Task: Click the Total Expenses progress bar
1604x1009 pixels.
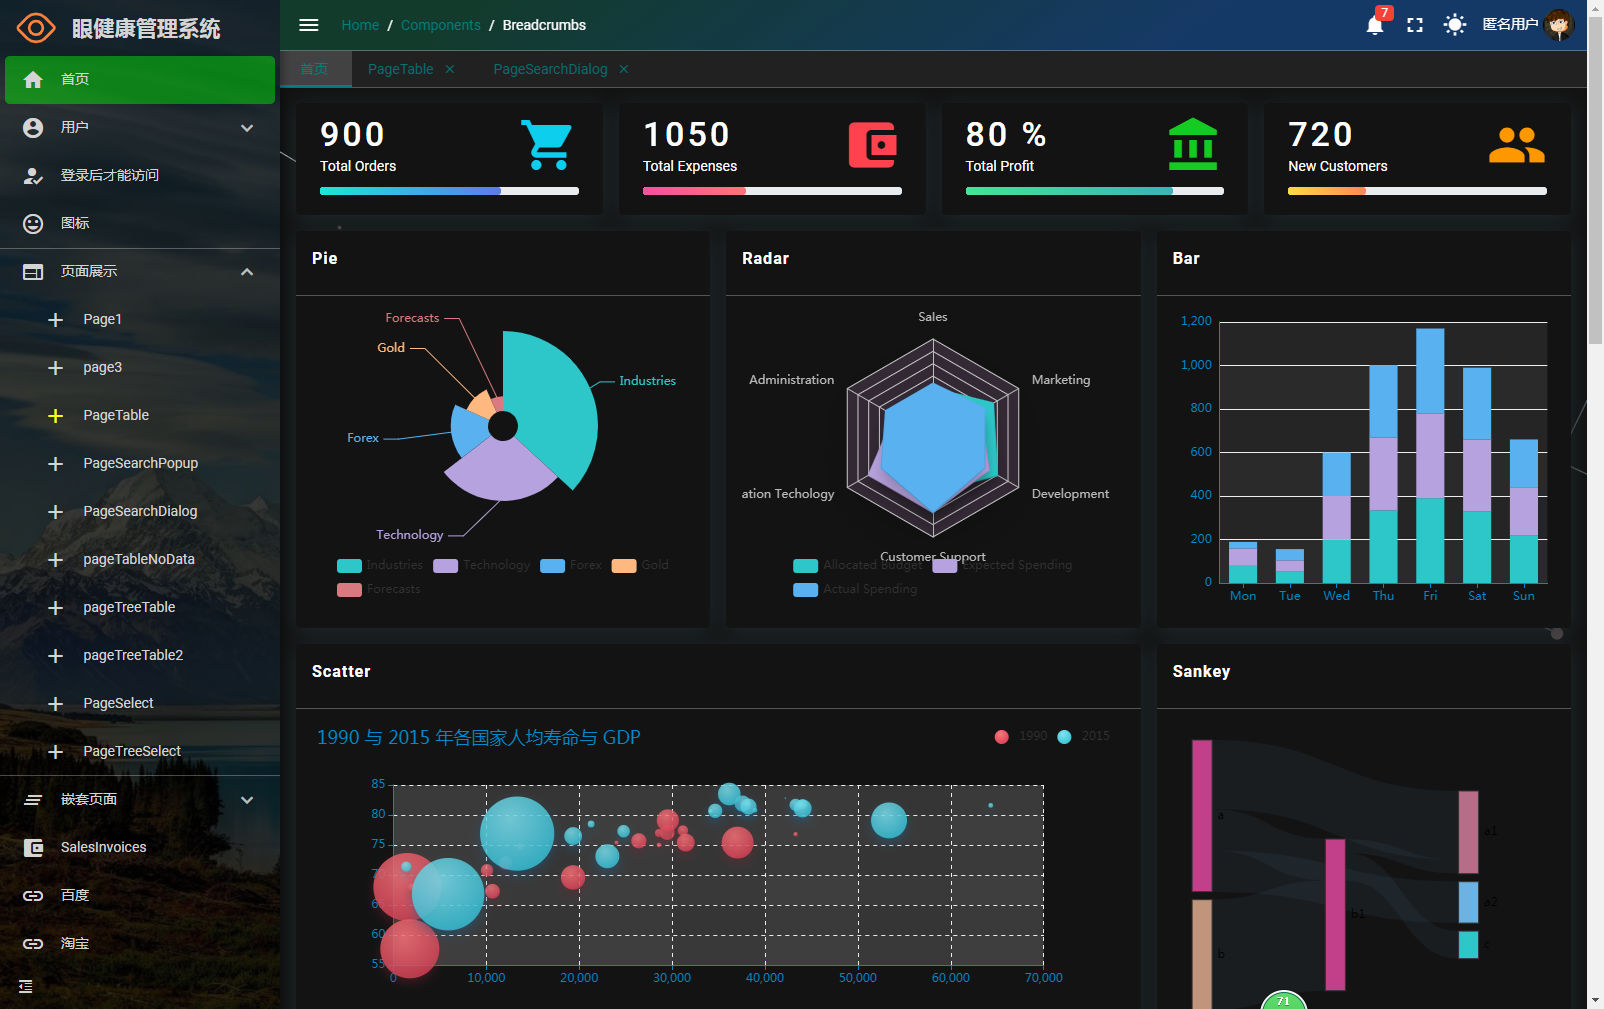Action: pyautogui.click(x=772, y=191)
